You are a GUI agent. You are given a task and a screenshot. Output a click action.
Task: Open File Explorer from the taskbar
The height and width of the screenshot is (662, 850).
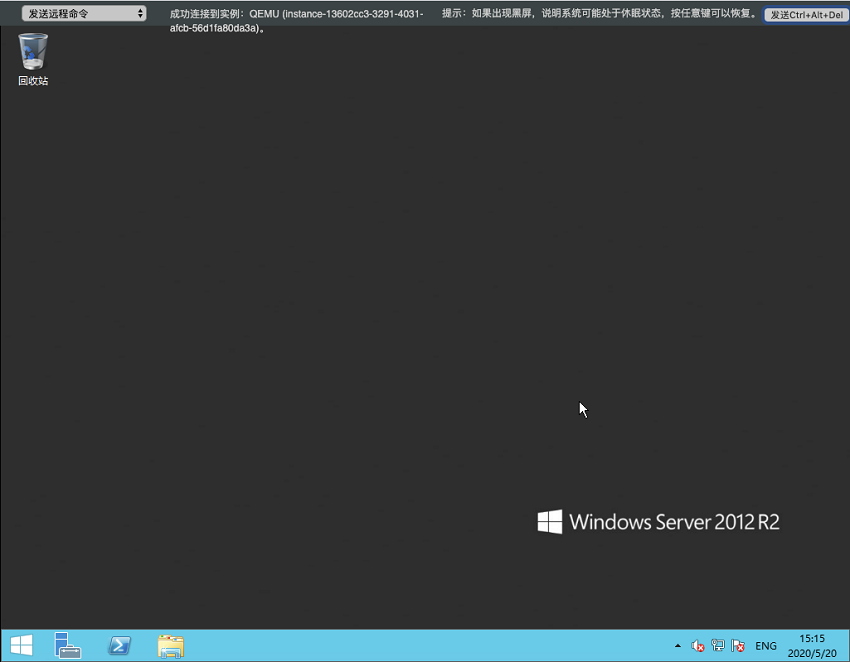[x=171, y=646]
